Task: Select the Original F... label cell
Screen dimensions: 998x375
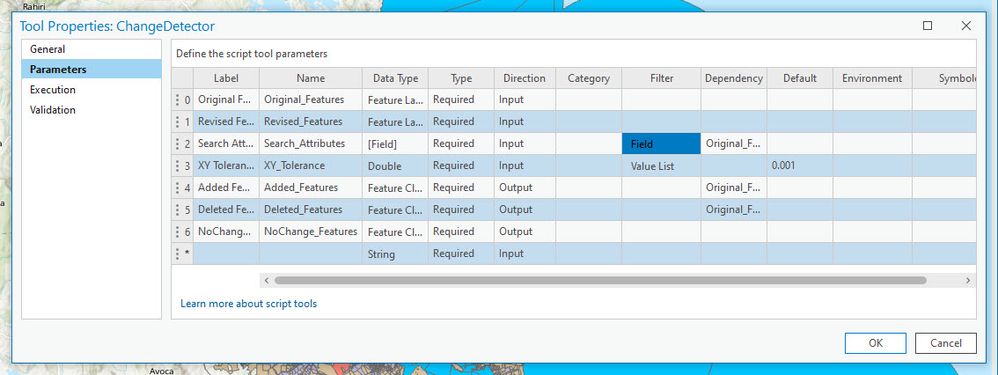Action: [226, 100]
